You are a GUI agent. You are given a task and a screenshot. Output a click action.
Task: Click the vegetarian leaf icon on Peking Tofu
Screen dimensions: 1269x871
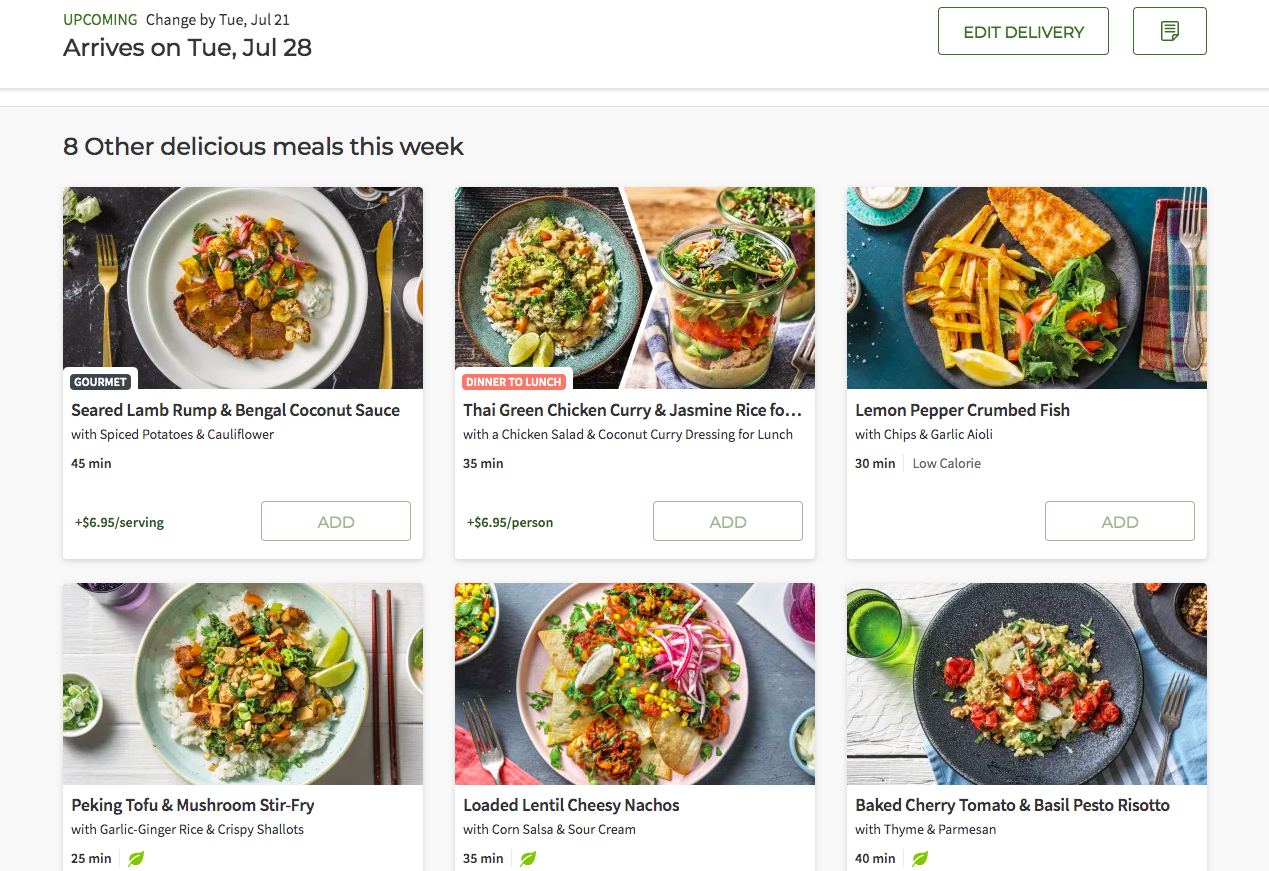[x=136, y=858]
